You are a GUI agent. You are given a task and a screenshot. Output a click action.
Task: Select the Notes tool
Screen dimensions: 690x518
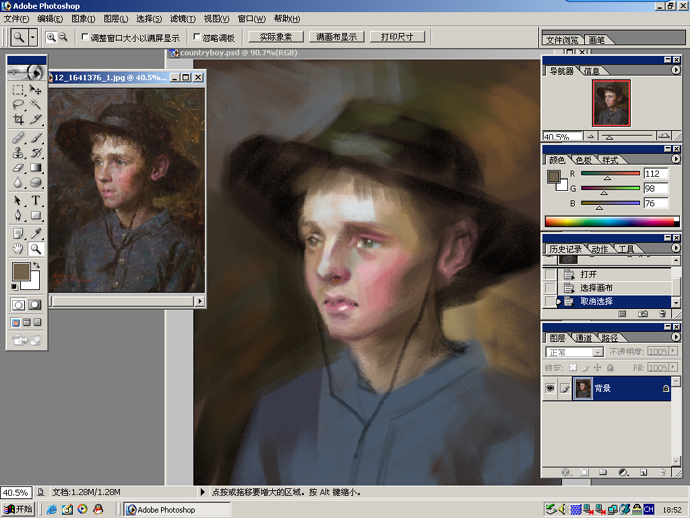pos(18,234)
